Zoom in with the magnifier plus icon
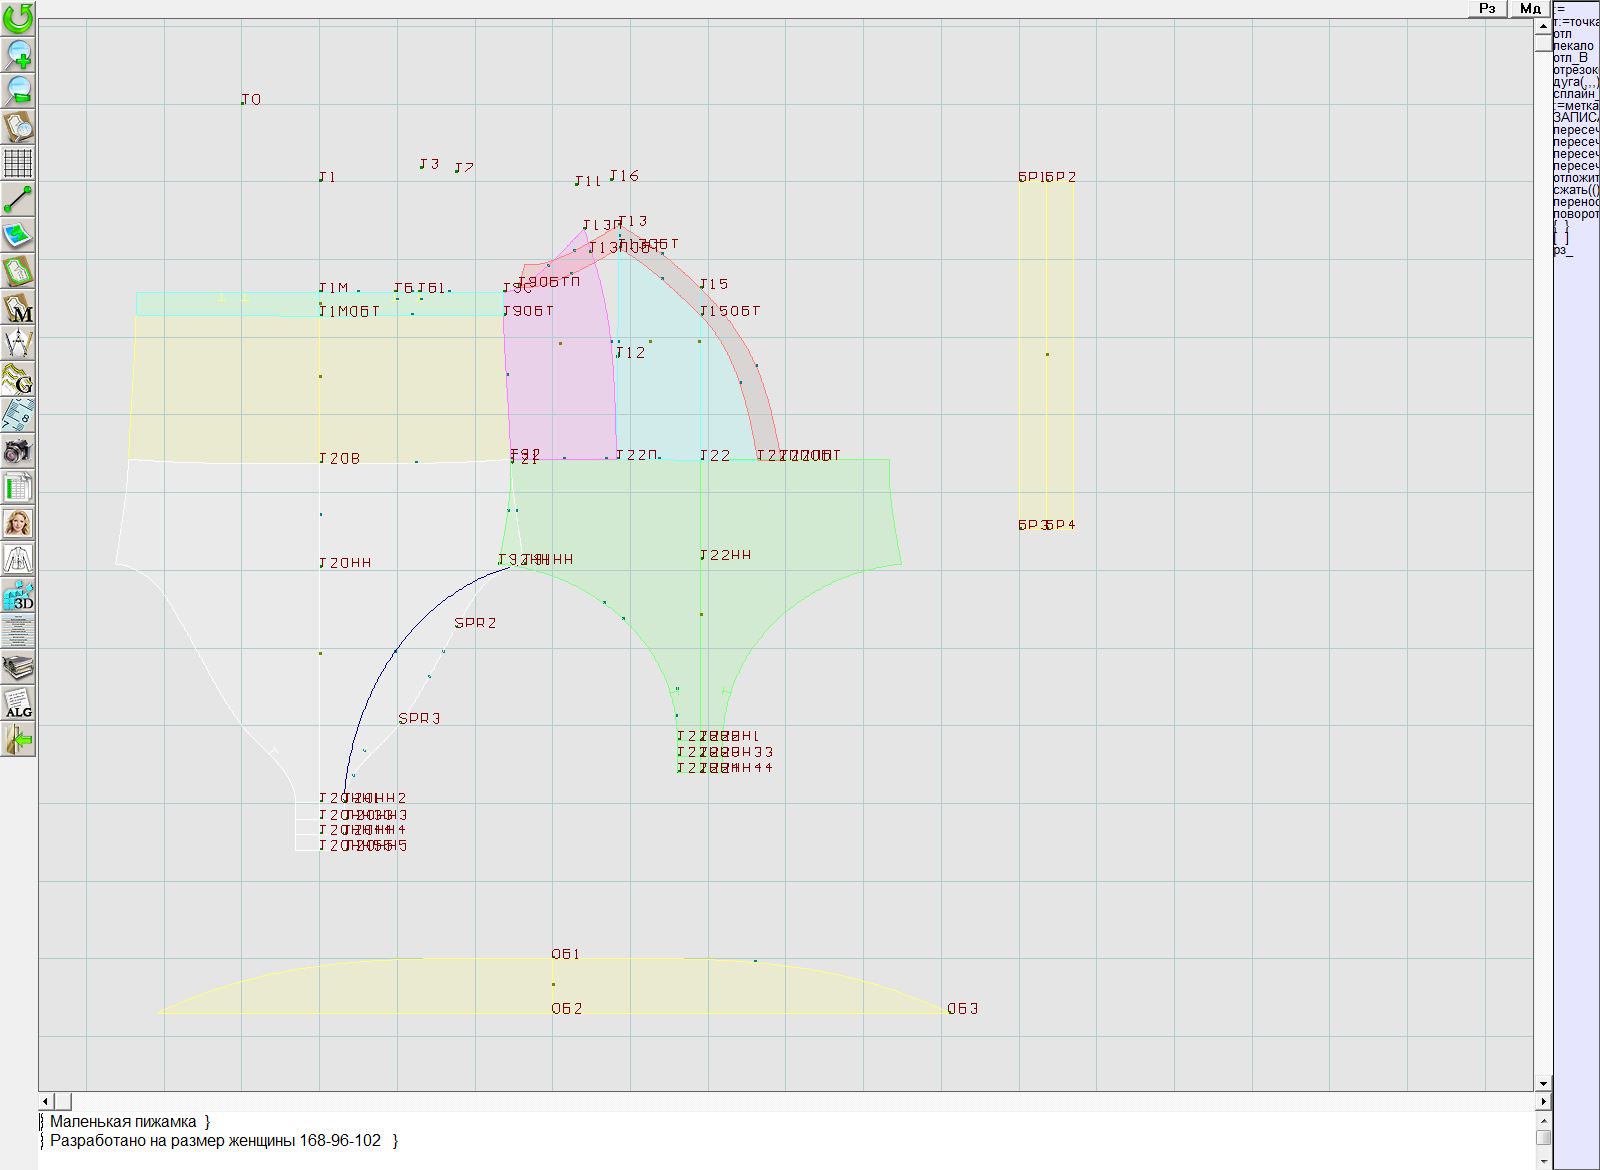Viewport: 1600px width, 1170px height. coord(18,54)
